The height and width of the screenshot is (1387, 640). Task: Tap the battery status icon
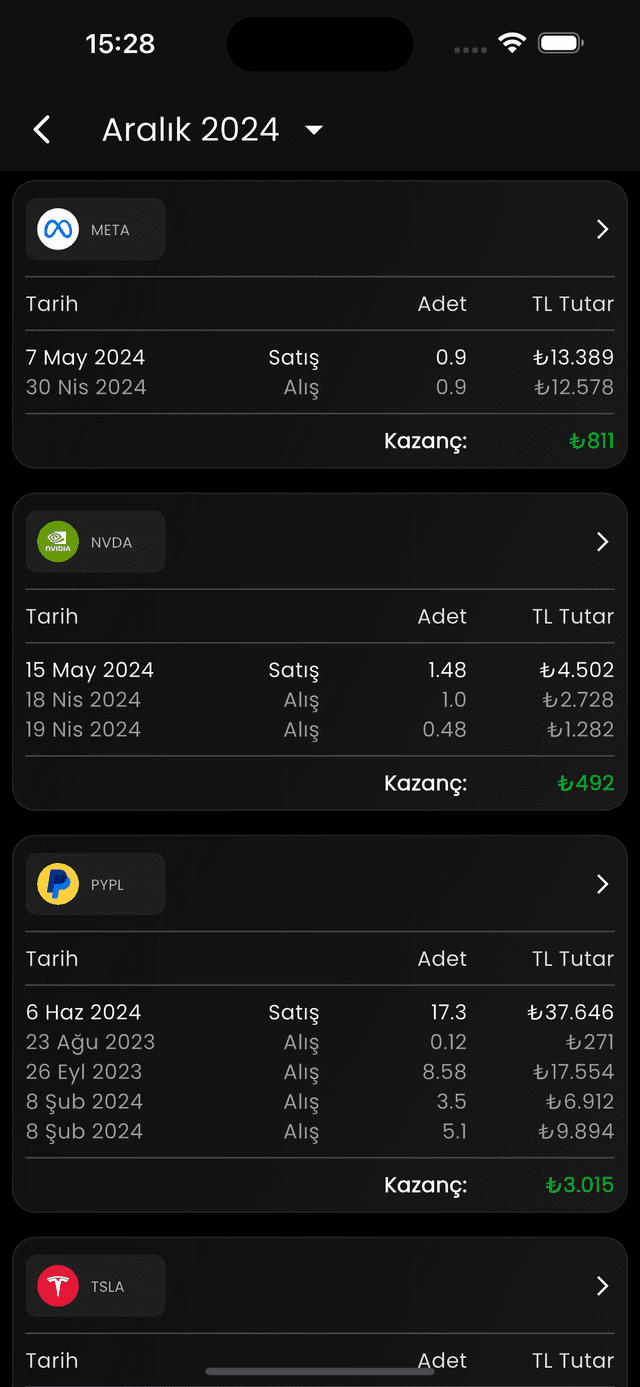[x=561, y=43]
